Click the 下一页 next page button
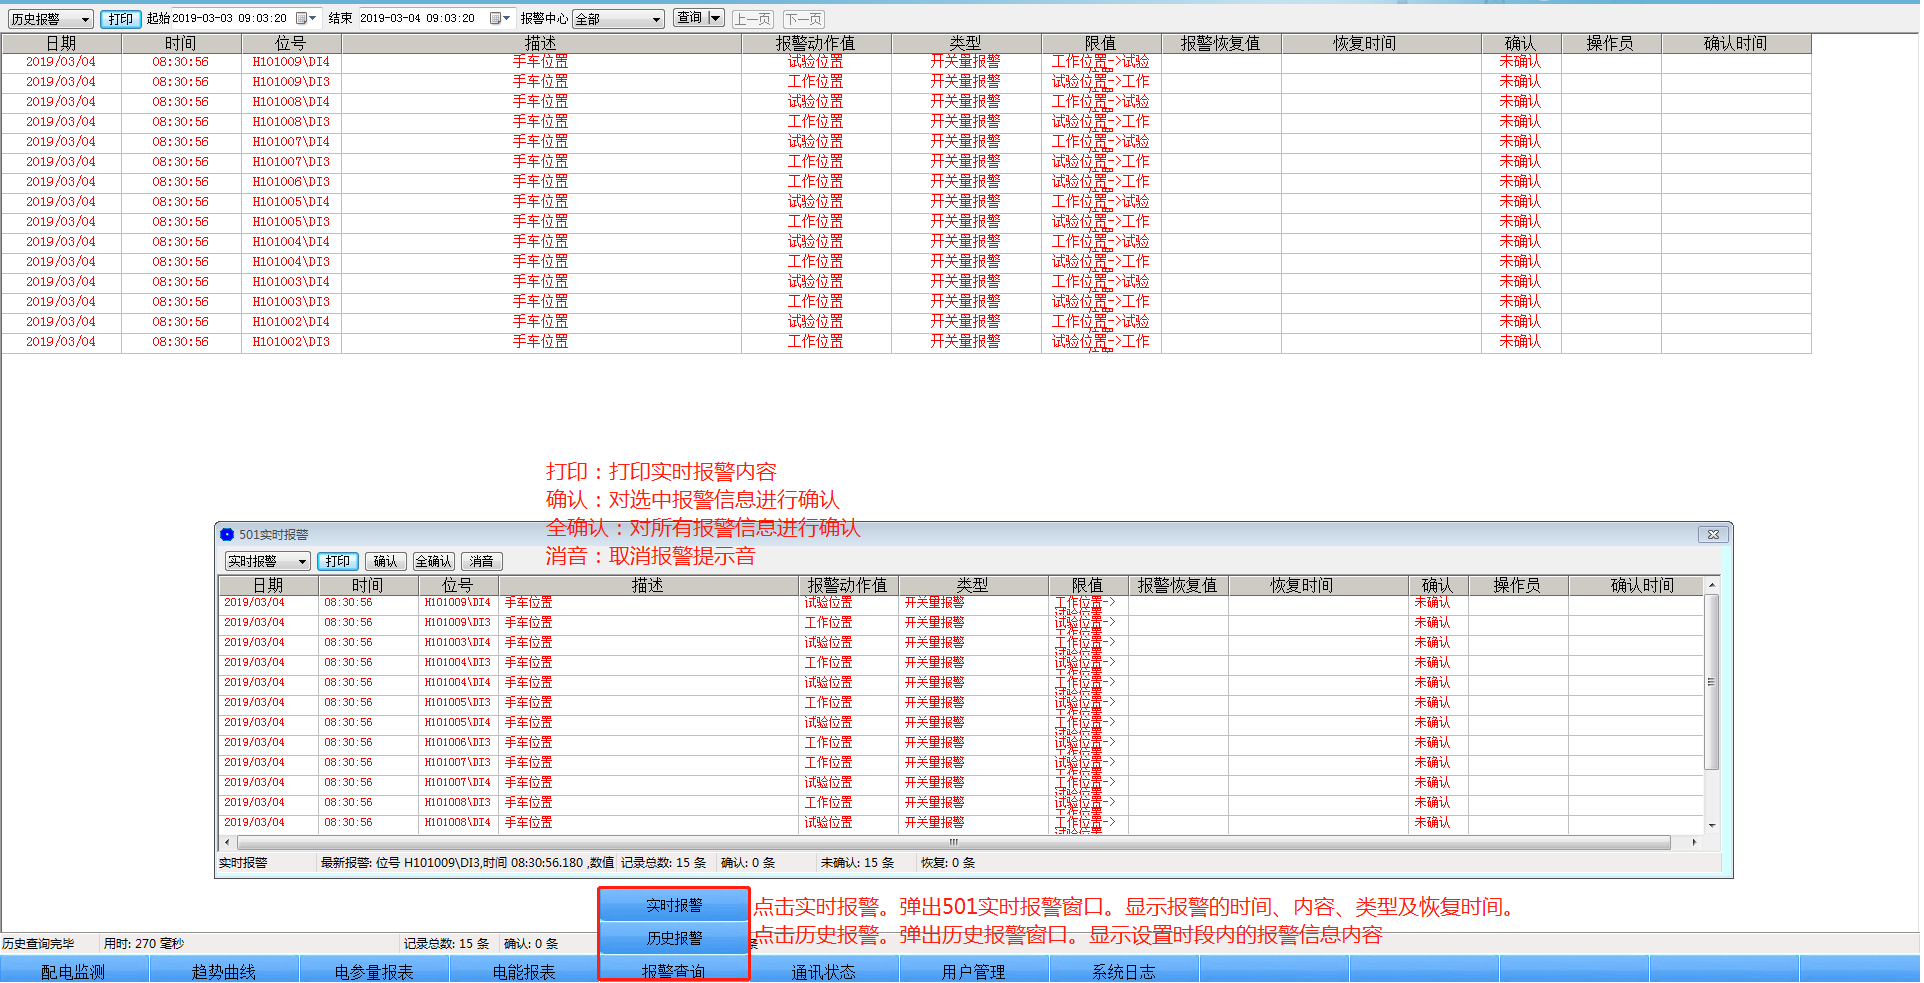This screenshot has width=1924, height=983. (803, 19)
